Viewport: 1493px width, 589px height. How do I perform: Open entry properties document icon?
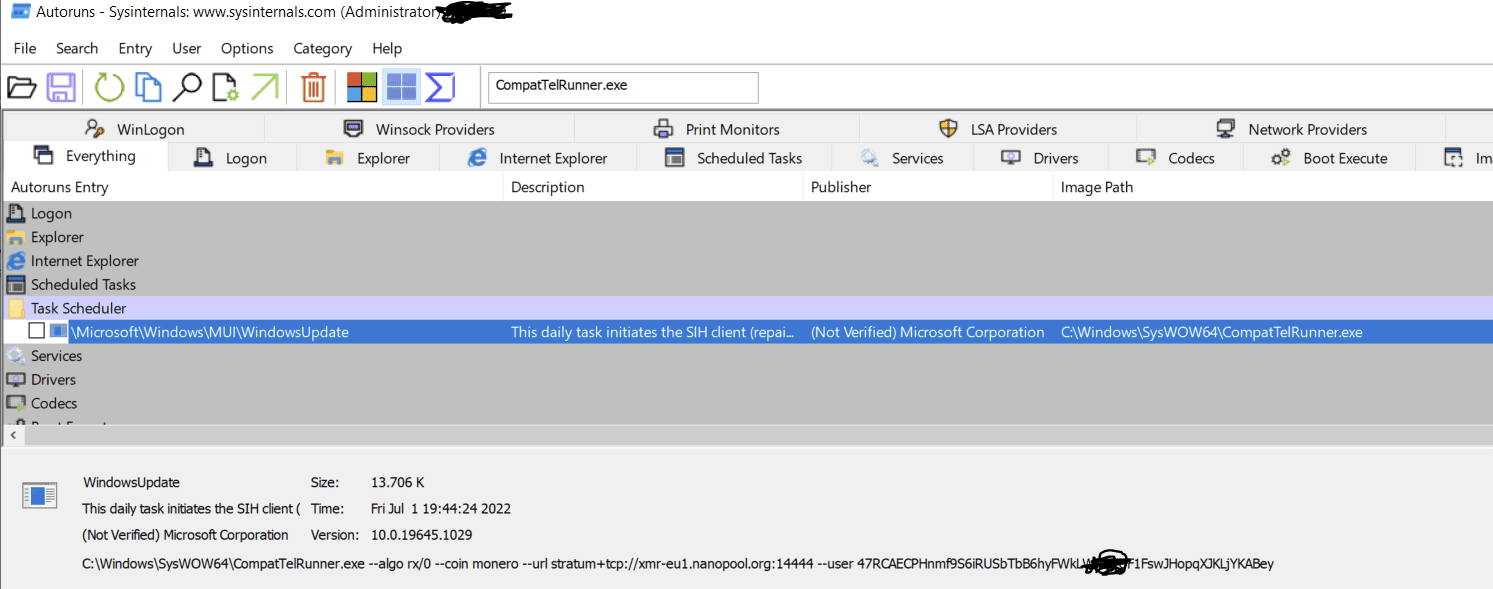225,87
